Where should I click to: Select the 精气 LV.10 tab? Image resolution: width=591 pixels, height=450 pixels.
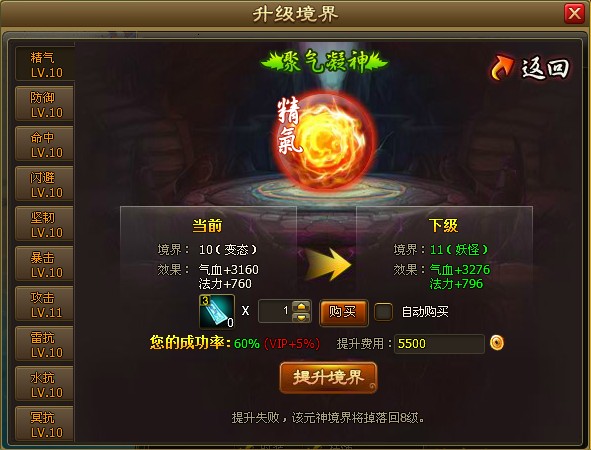pyautogui.click(x=45, y=64)
